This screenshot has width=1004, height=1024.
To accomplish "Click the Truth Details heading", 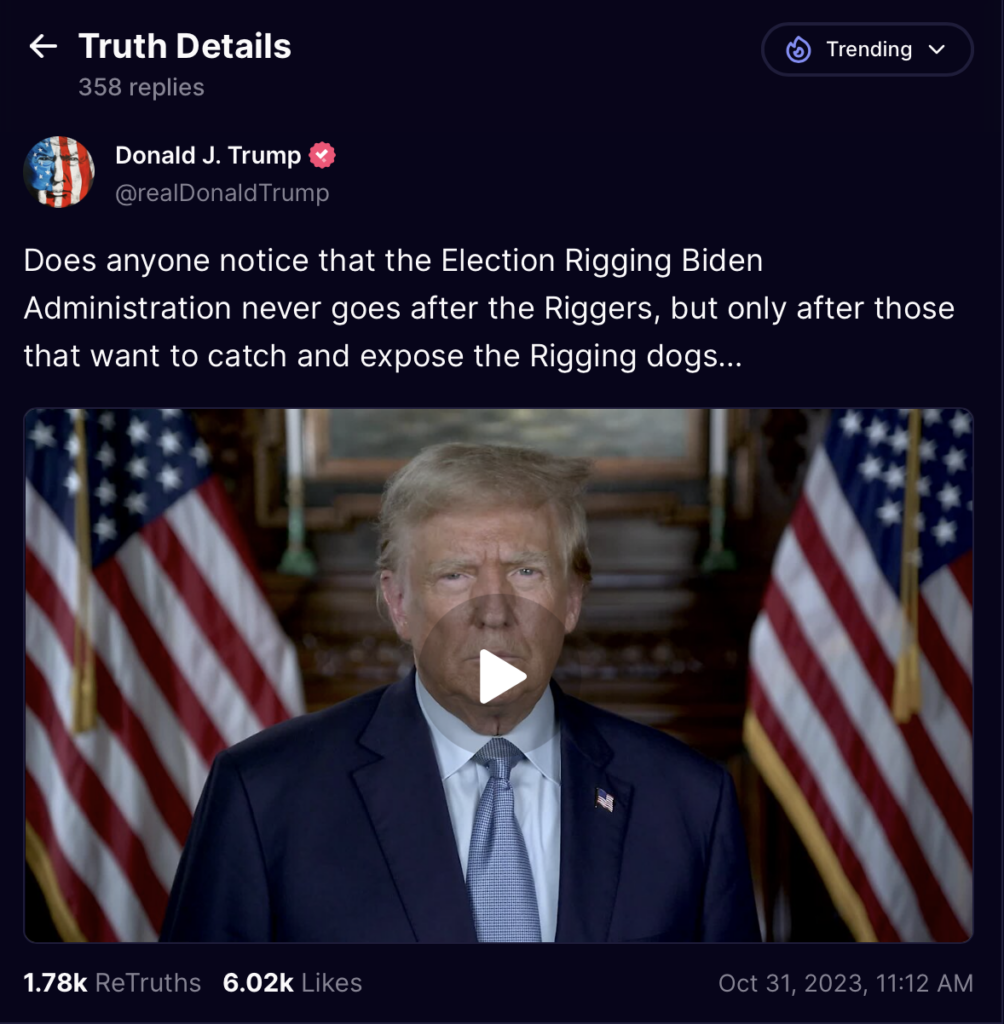I will [x=185, y=46].
